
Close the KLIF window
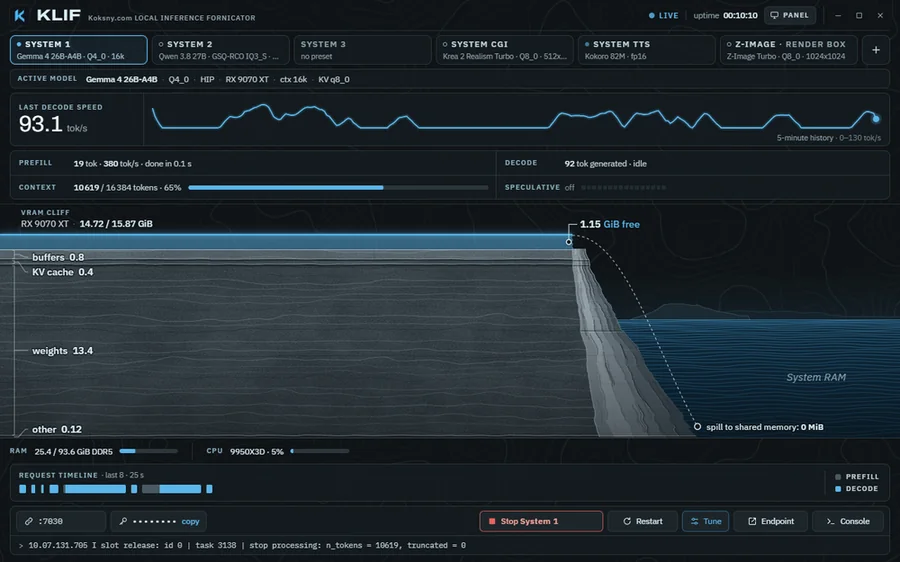point(880,15)
